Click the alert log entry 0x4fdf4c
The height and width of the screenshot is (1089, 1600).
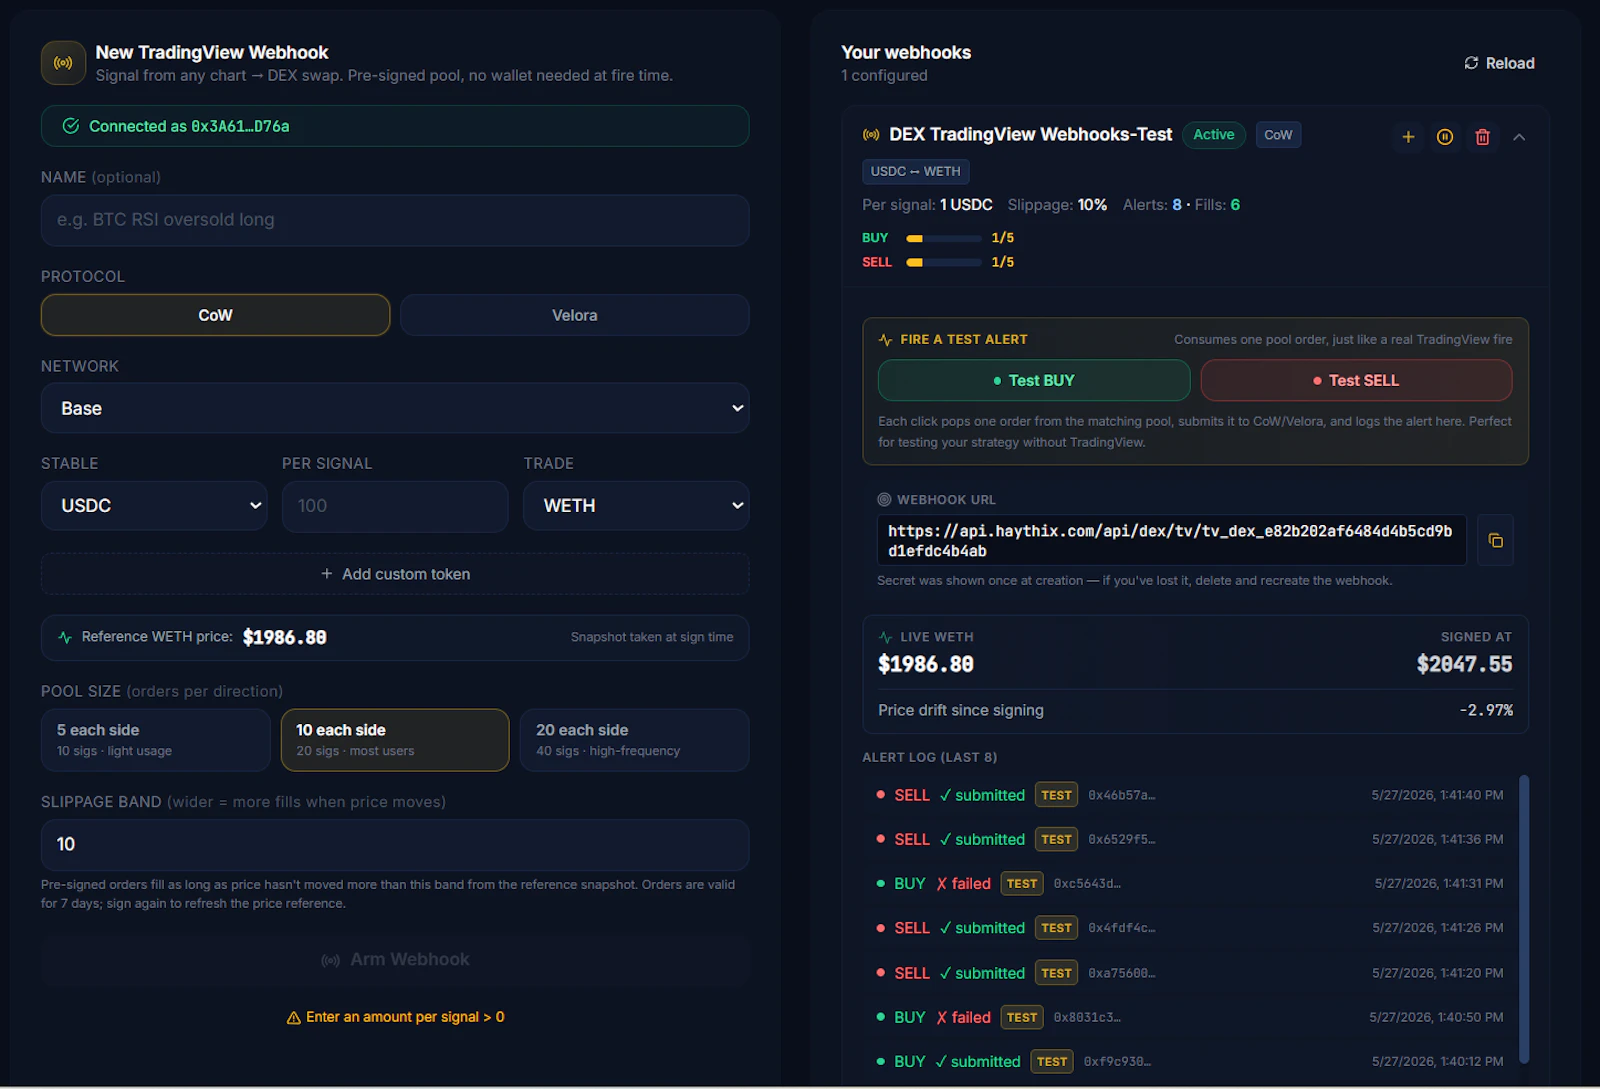coord(1190,929)
